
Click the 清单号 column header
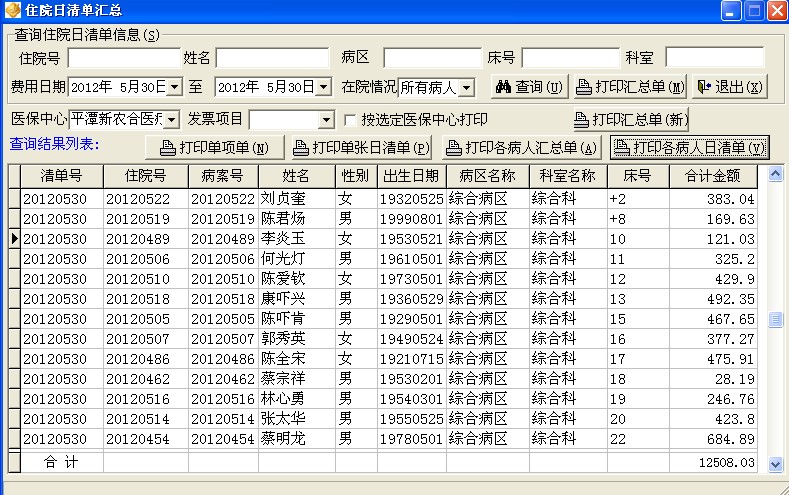[61, 176]
